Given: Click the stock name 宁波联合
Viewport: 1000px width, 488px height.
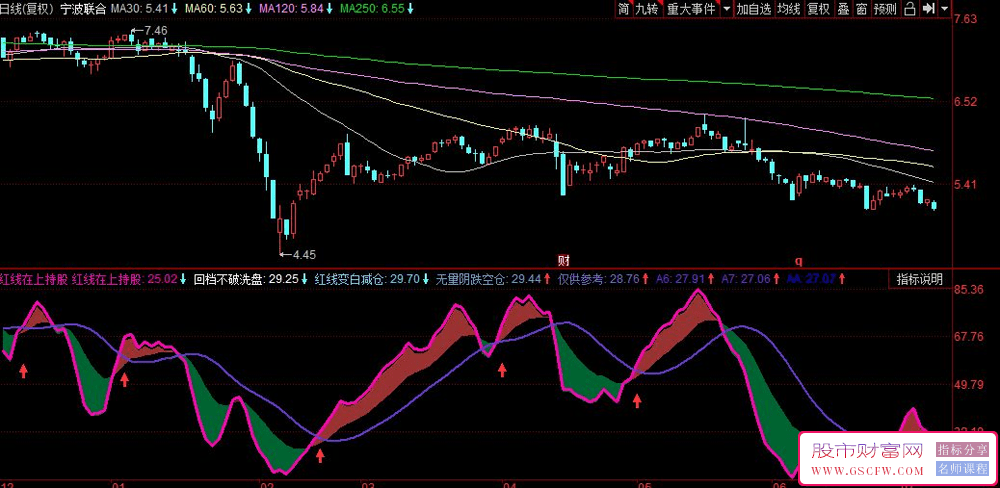Looking at the screenshot, I should (x=84, y=9).
